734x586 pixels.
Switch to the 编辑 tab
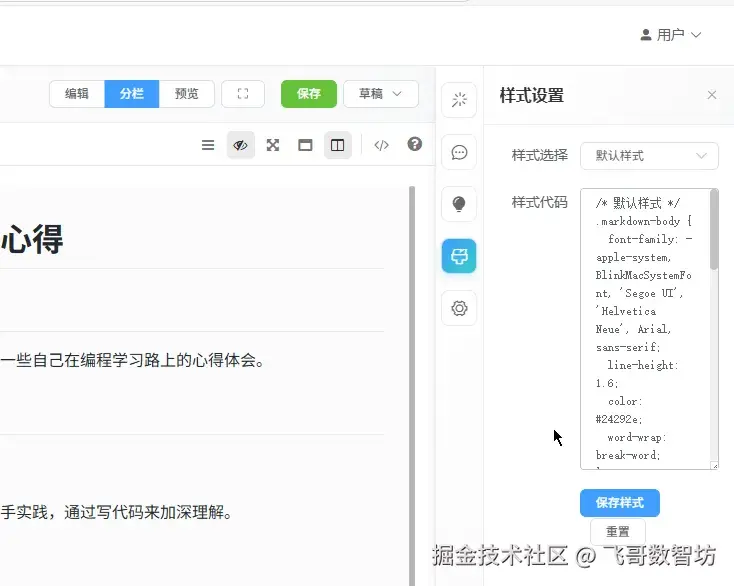click(77, 94)
